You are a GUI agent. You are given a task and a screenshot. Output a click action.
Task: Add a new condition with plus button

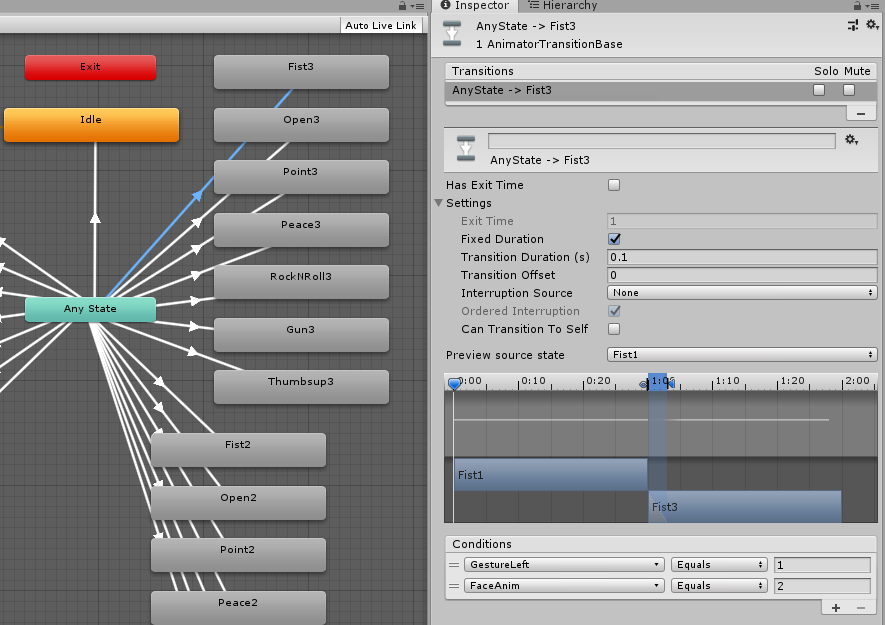[836, 607]
